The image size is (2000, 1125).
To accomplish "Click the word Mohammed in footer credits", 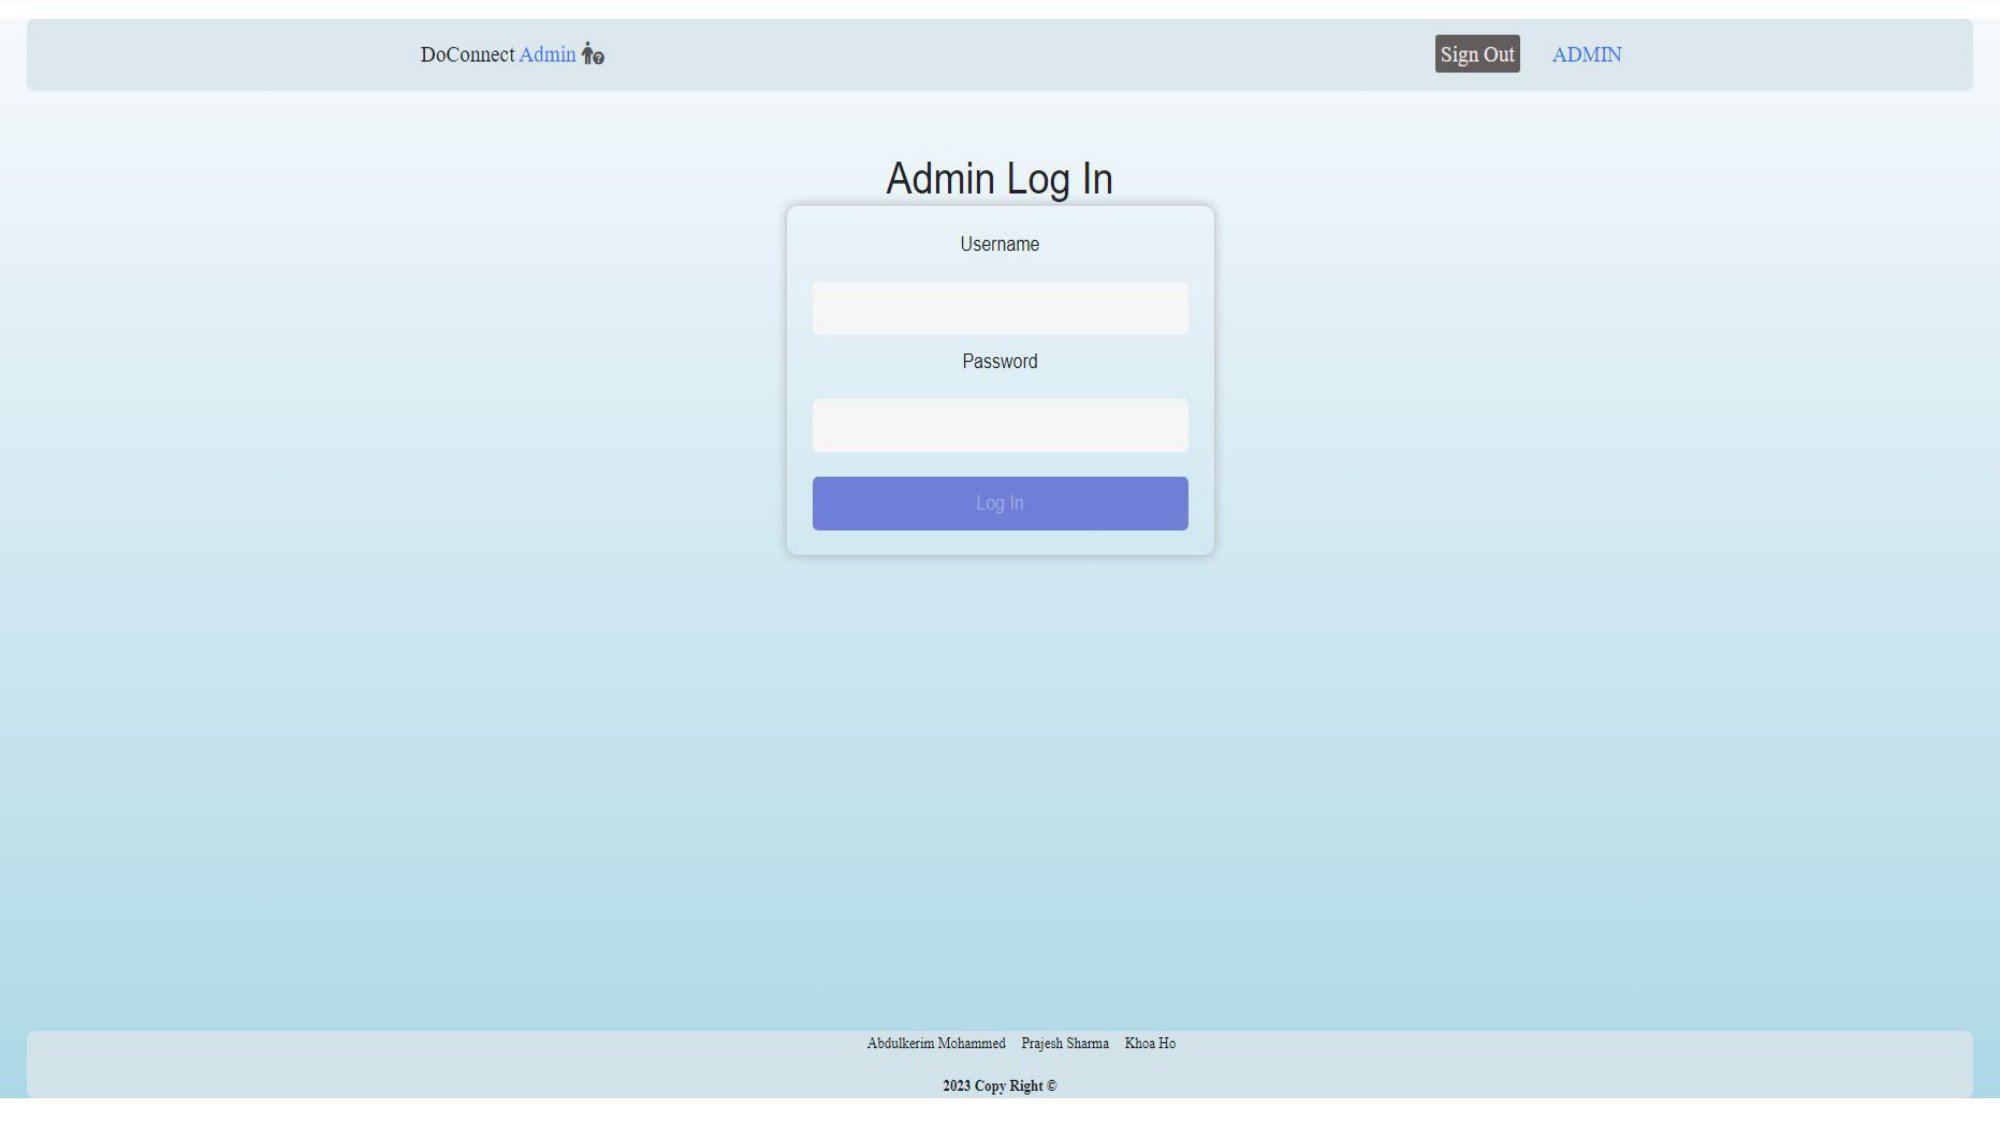I will [971, 1043].
